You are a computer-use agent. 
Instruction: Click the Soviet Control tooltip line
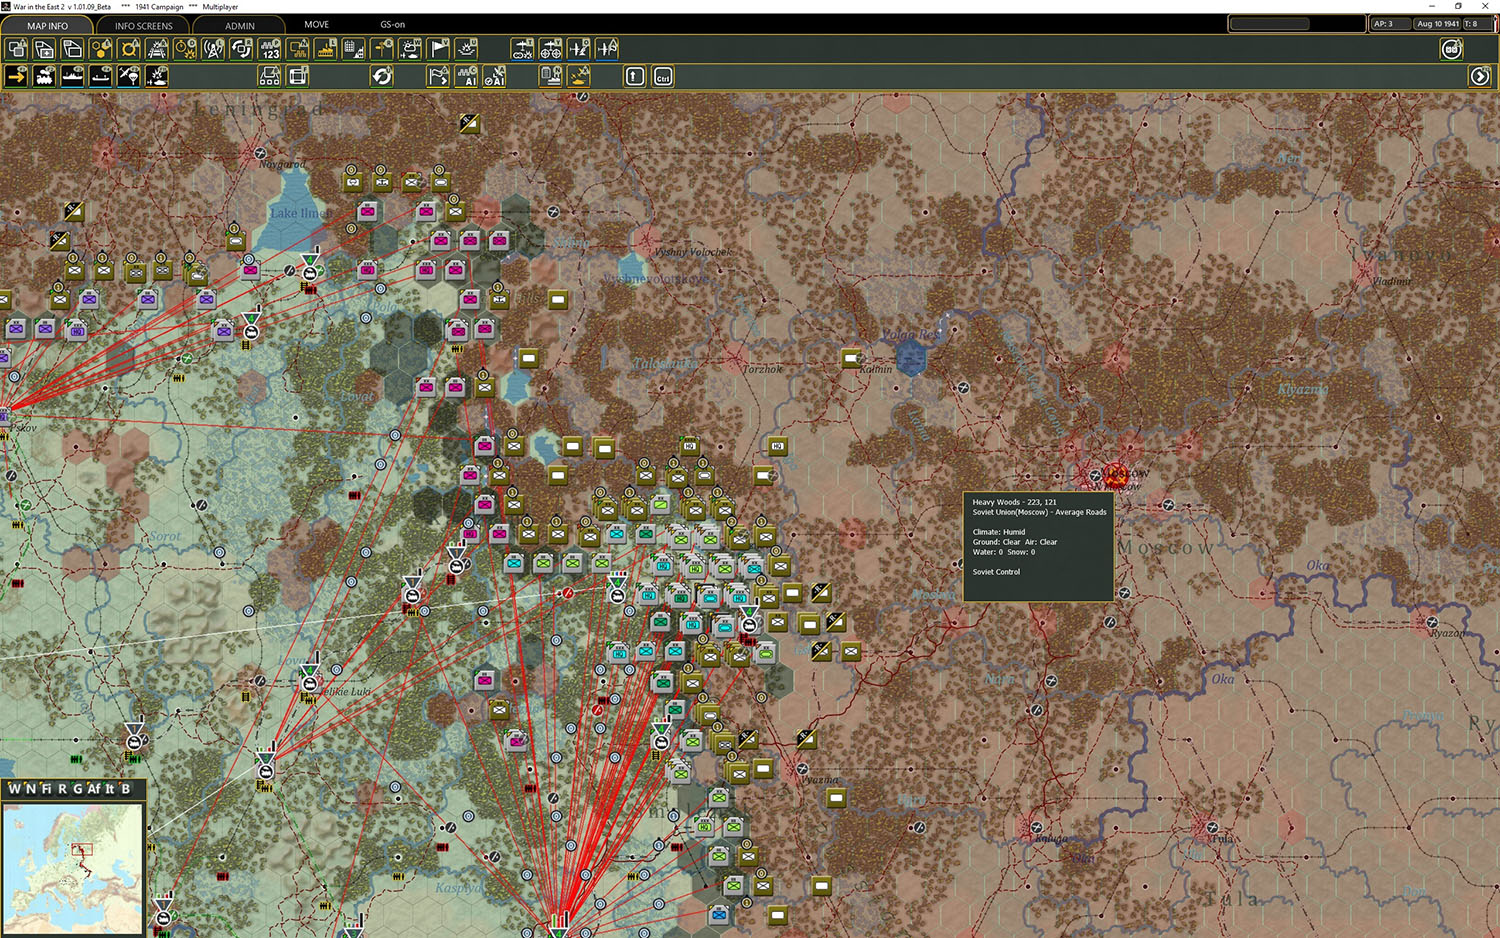click(x=996, y=572)
